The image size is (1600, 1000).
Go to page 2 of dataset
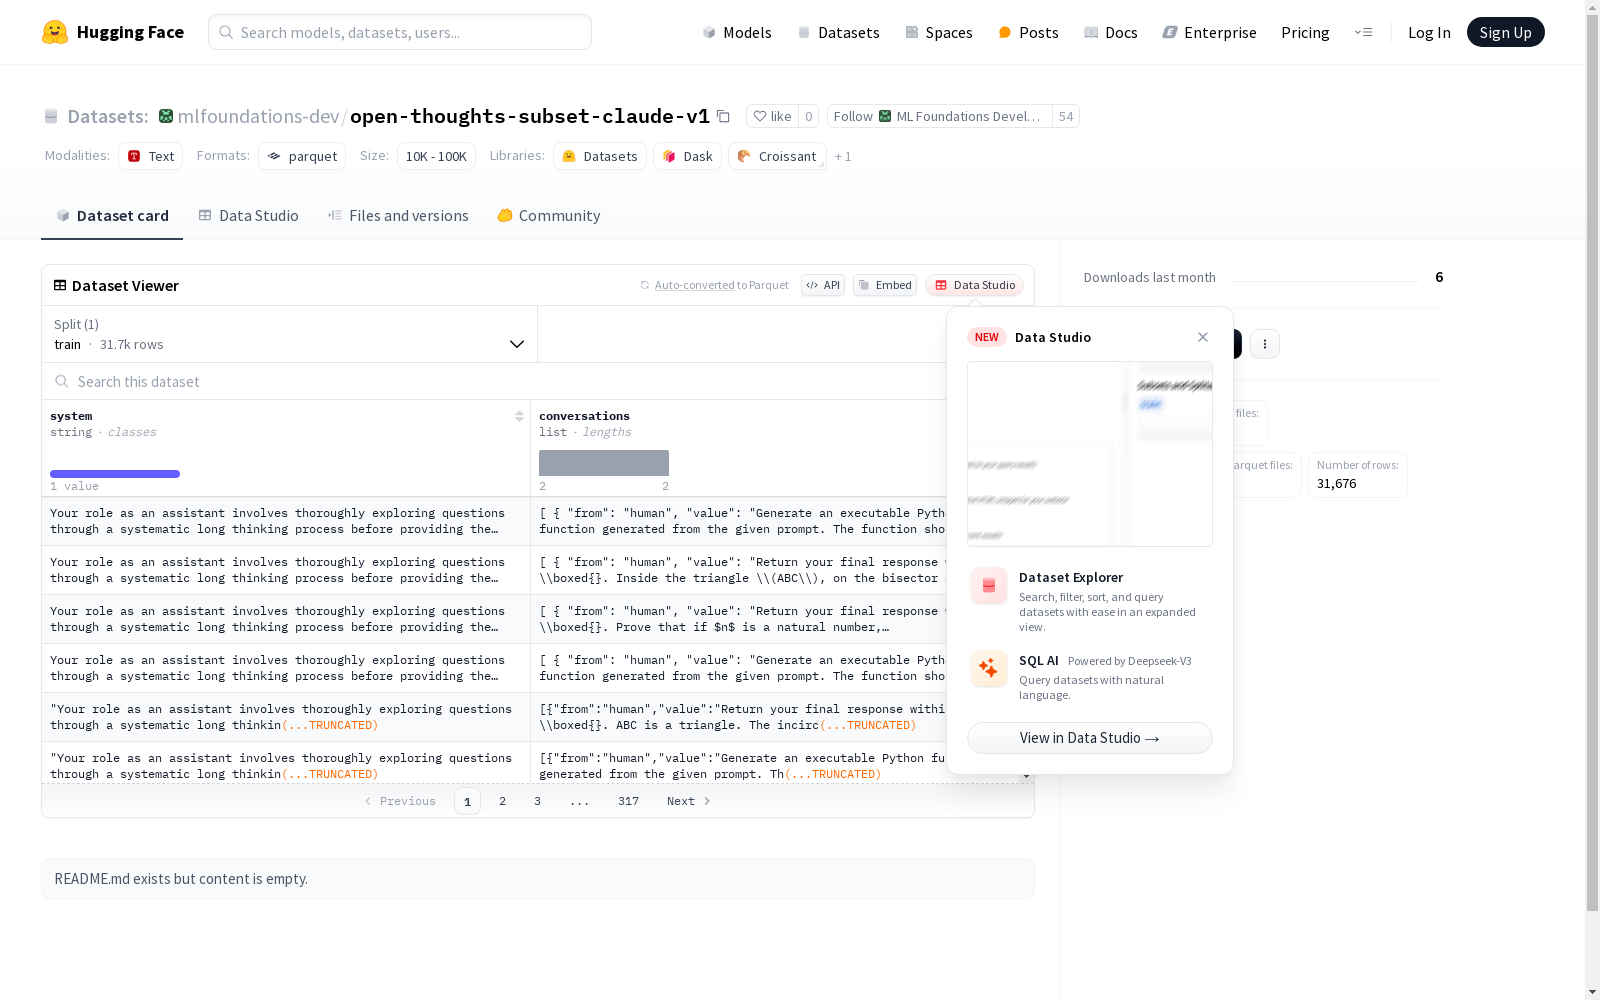tap(502, 801)
